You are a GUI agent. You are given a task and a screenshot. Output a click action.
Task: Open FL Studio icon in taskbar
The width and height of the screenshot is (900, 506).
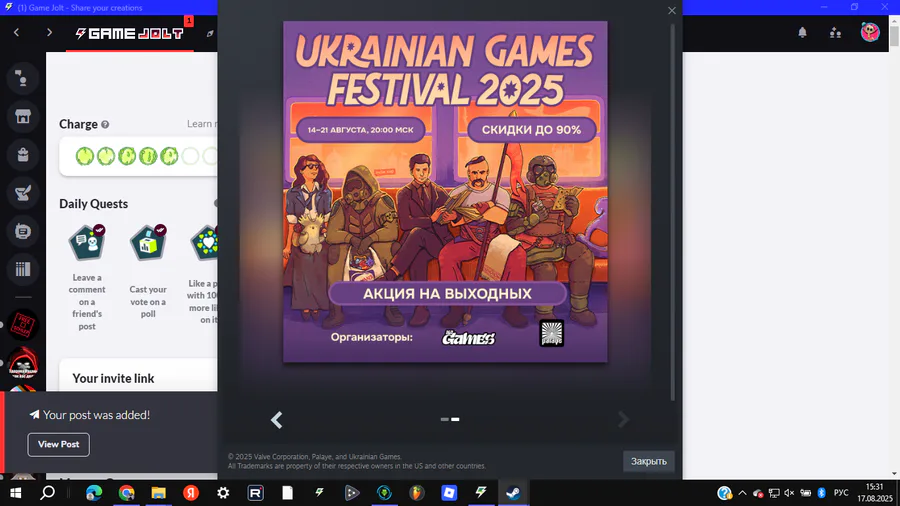pos(417,493)
